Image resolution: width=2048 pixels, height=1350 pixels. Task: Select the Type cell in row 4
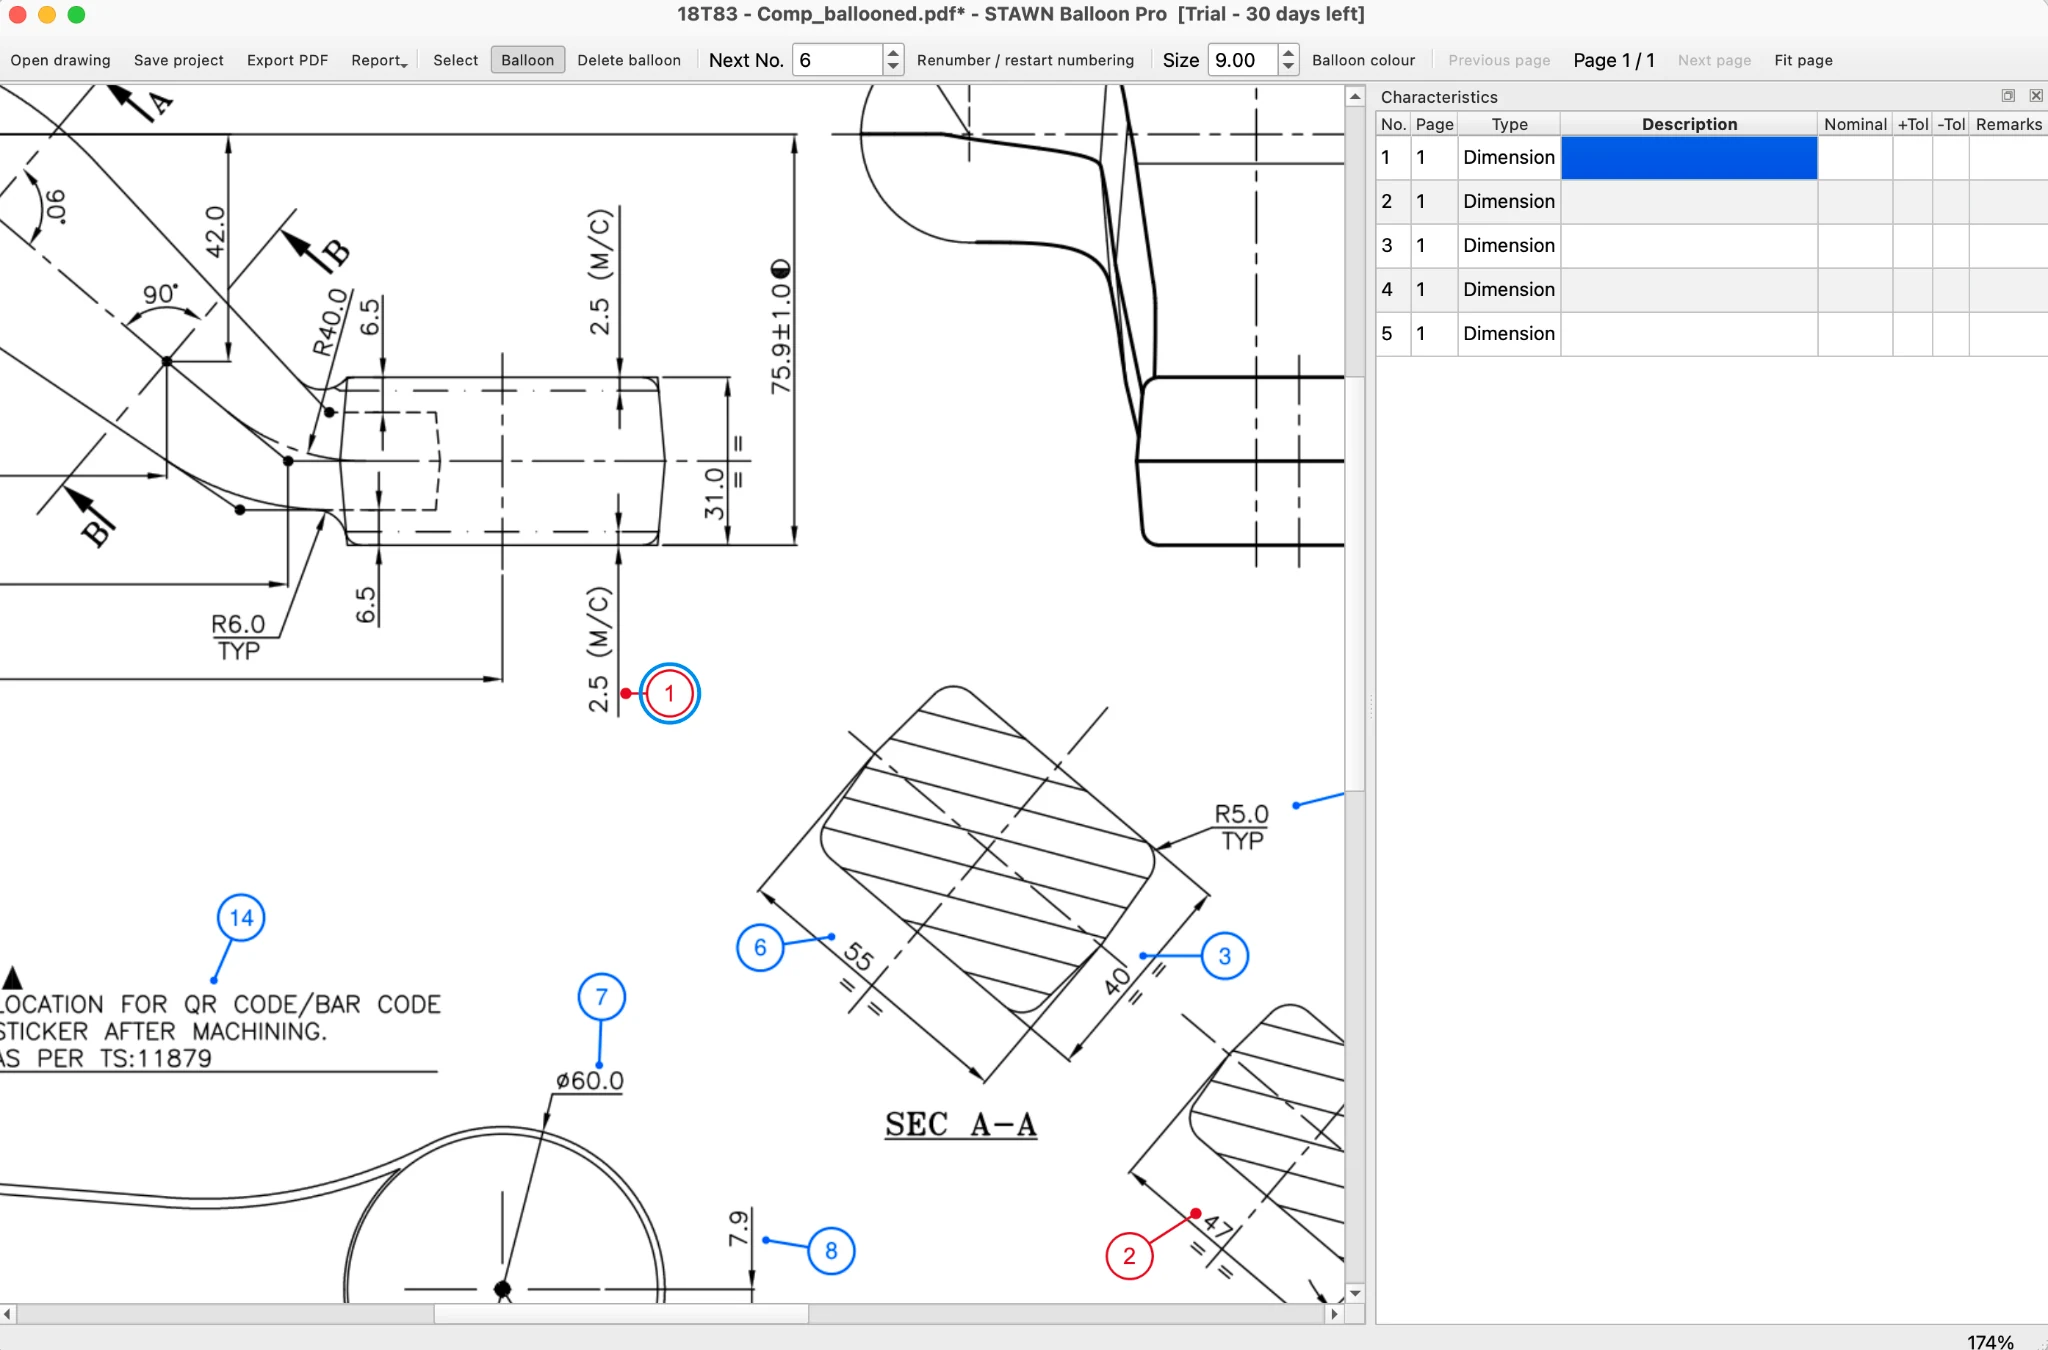(x=1509, y=290)
